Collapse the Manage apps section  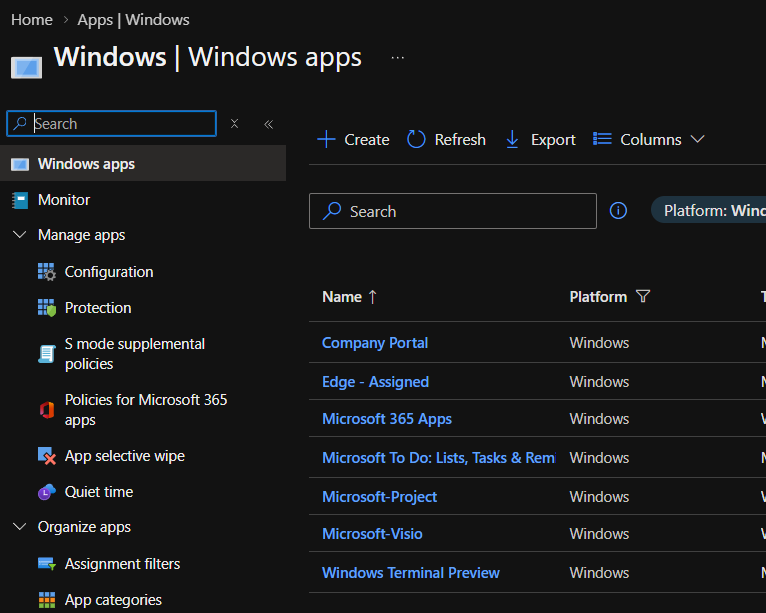(x=20, y=235)
